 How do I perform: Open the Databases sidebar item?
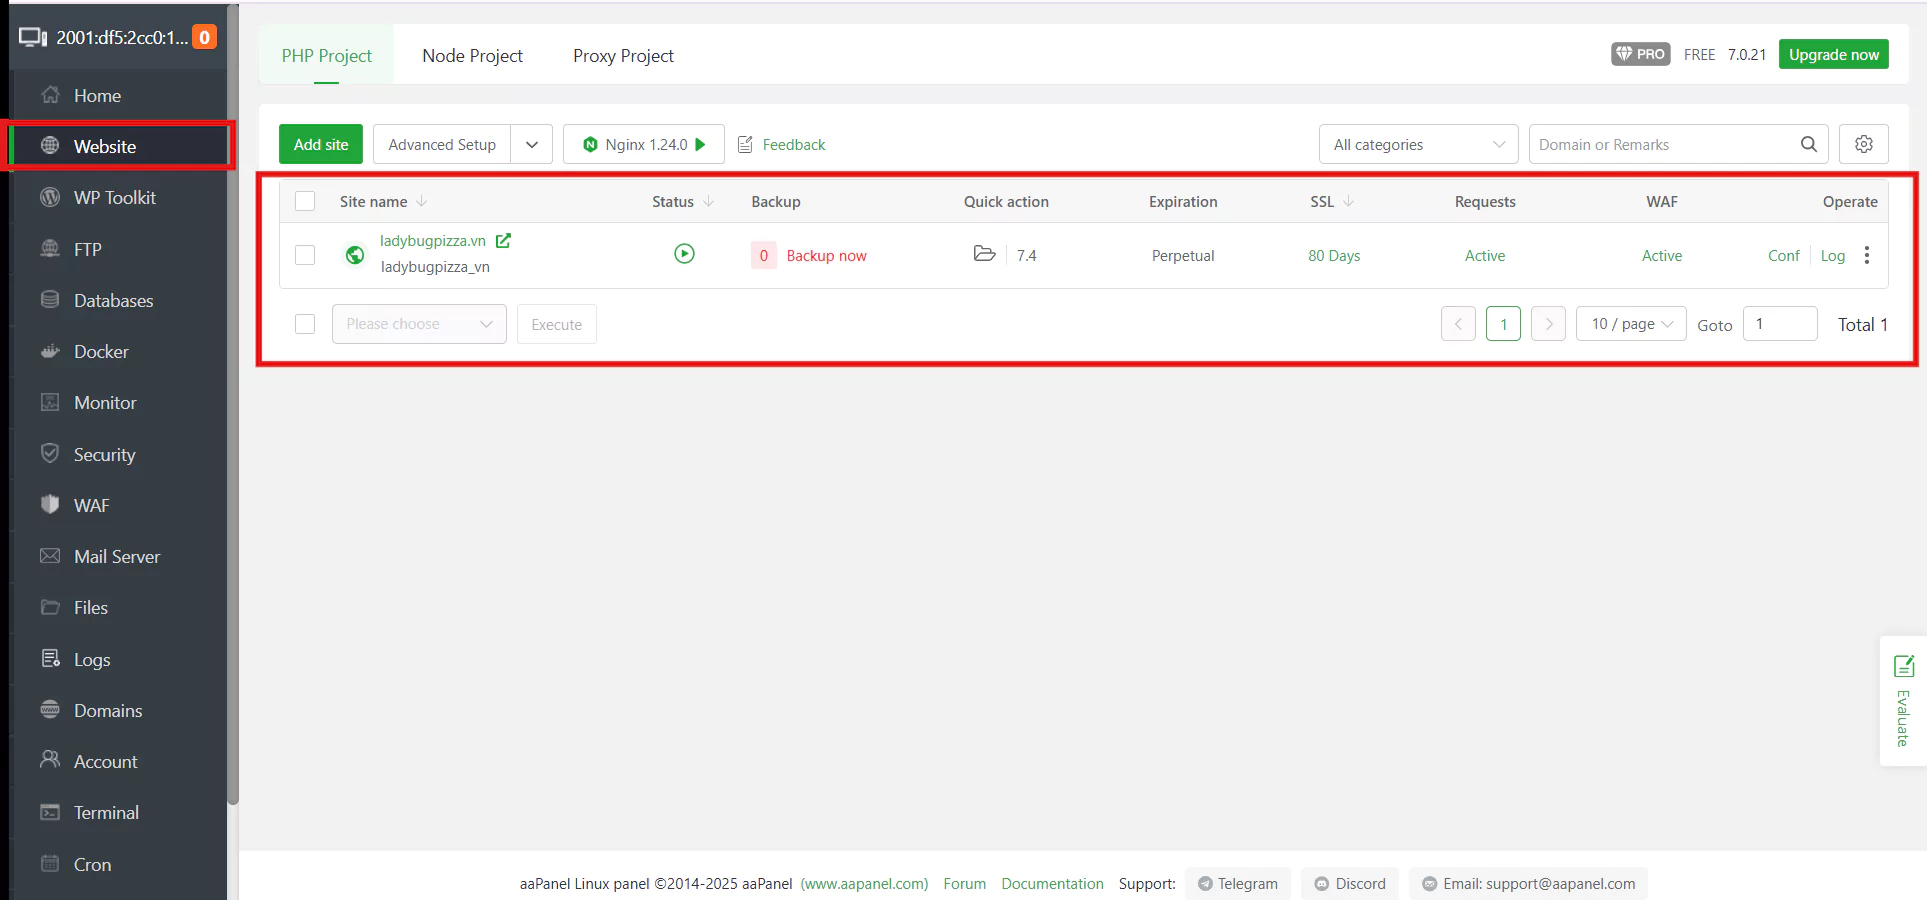pyautogui.click(x=118, y=300)
